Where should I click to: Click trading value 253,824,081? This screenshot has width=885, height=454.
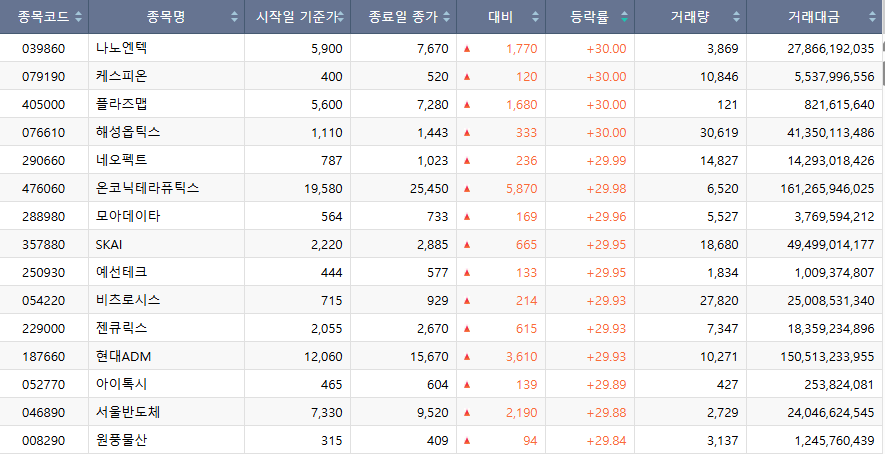839,385
